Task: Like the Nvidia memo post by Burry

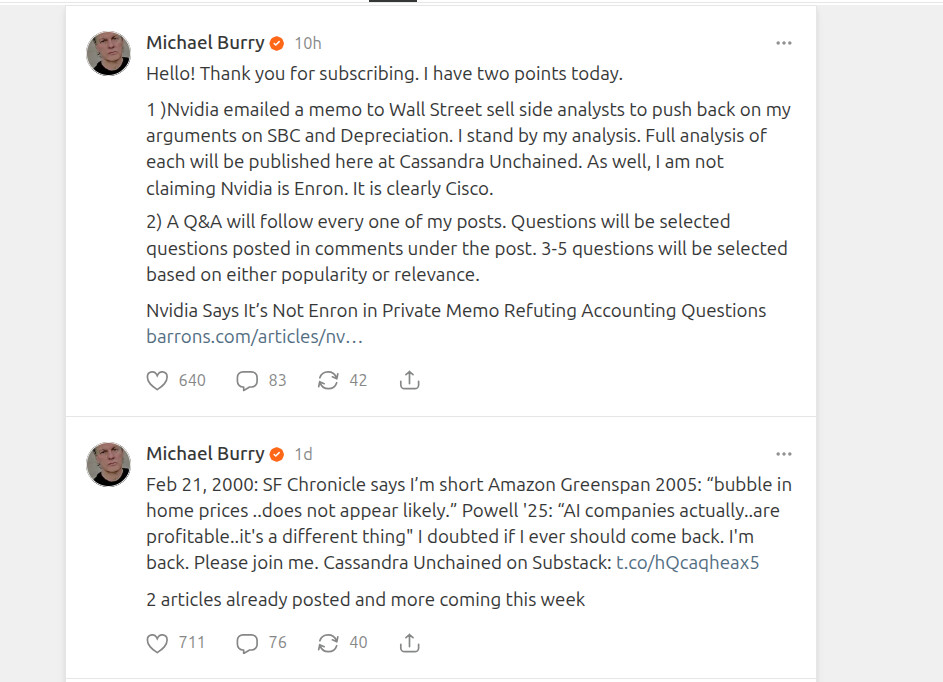Action: pos(157,381)
